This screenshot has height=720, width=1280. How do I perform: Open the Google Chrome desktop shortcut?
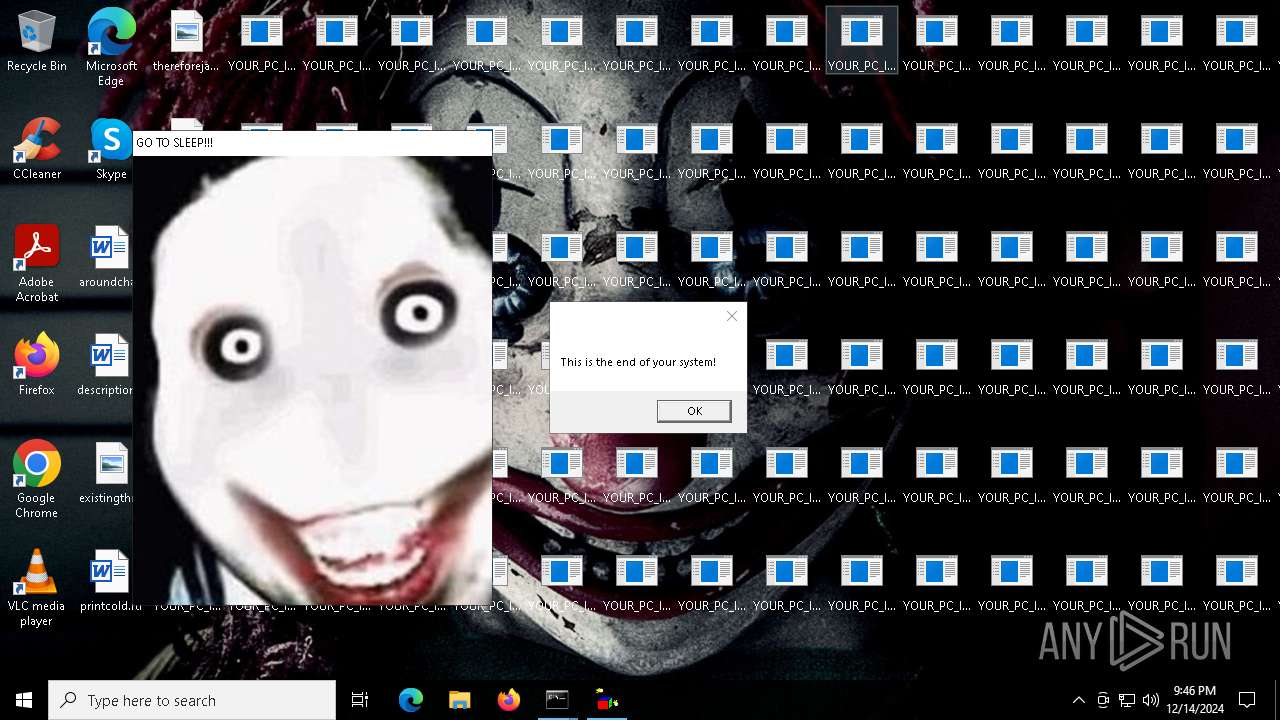click(x=37, y=480)
